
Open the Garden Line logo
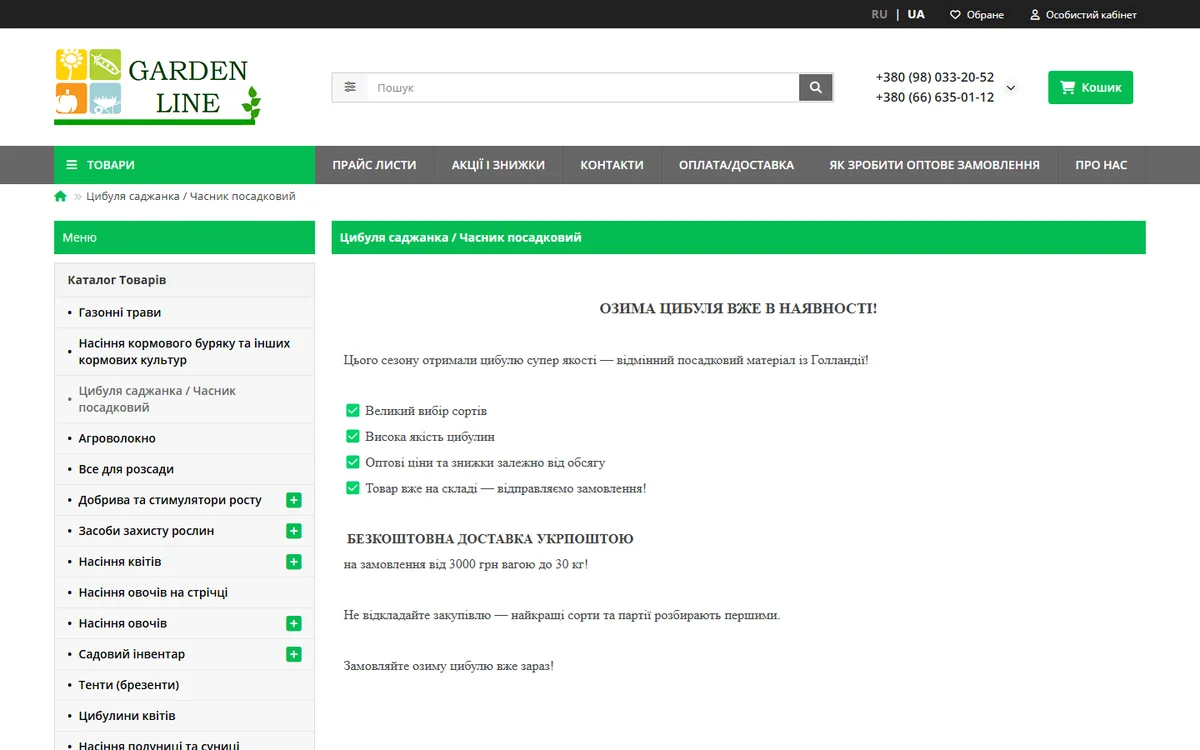pyautogui.click(x=158, y=87)
